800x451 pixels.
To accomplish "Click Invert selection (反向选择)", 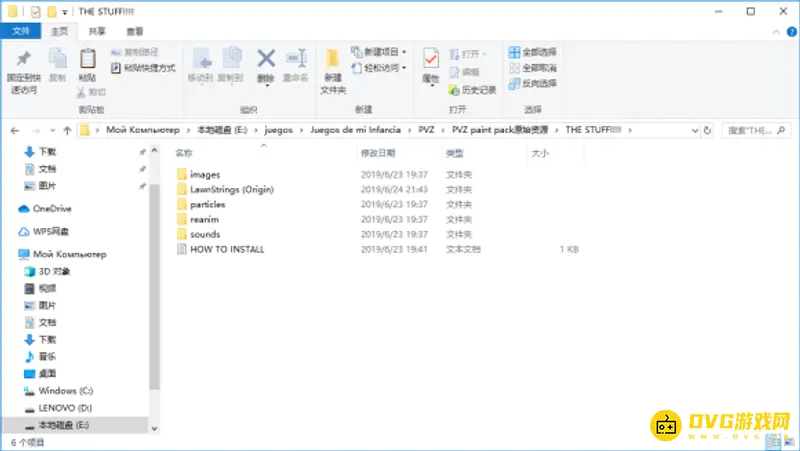I will pyautogui.click(x=532, y=83).
